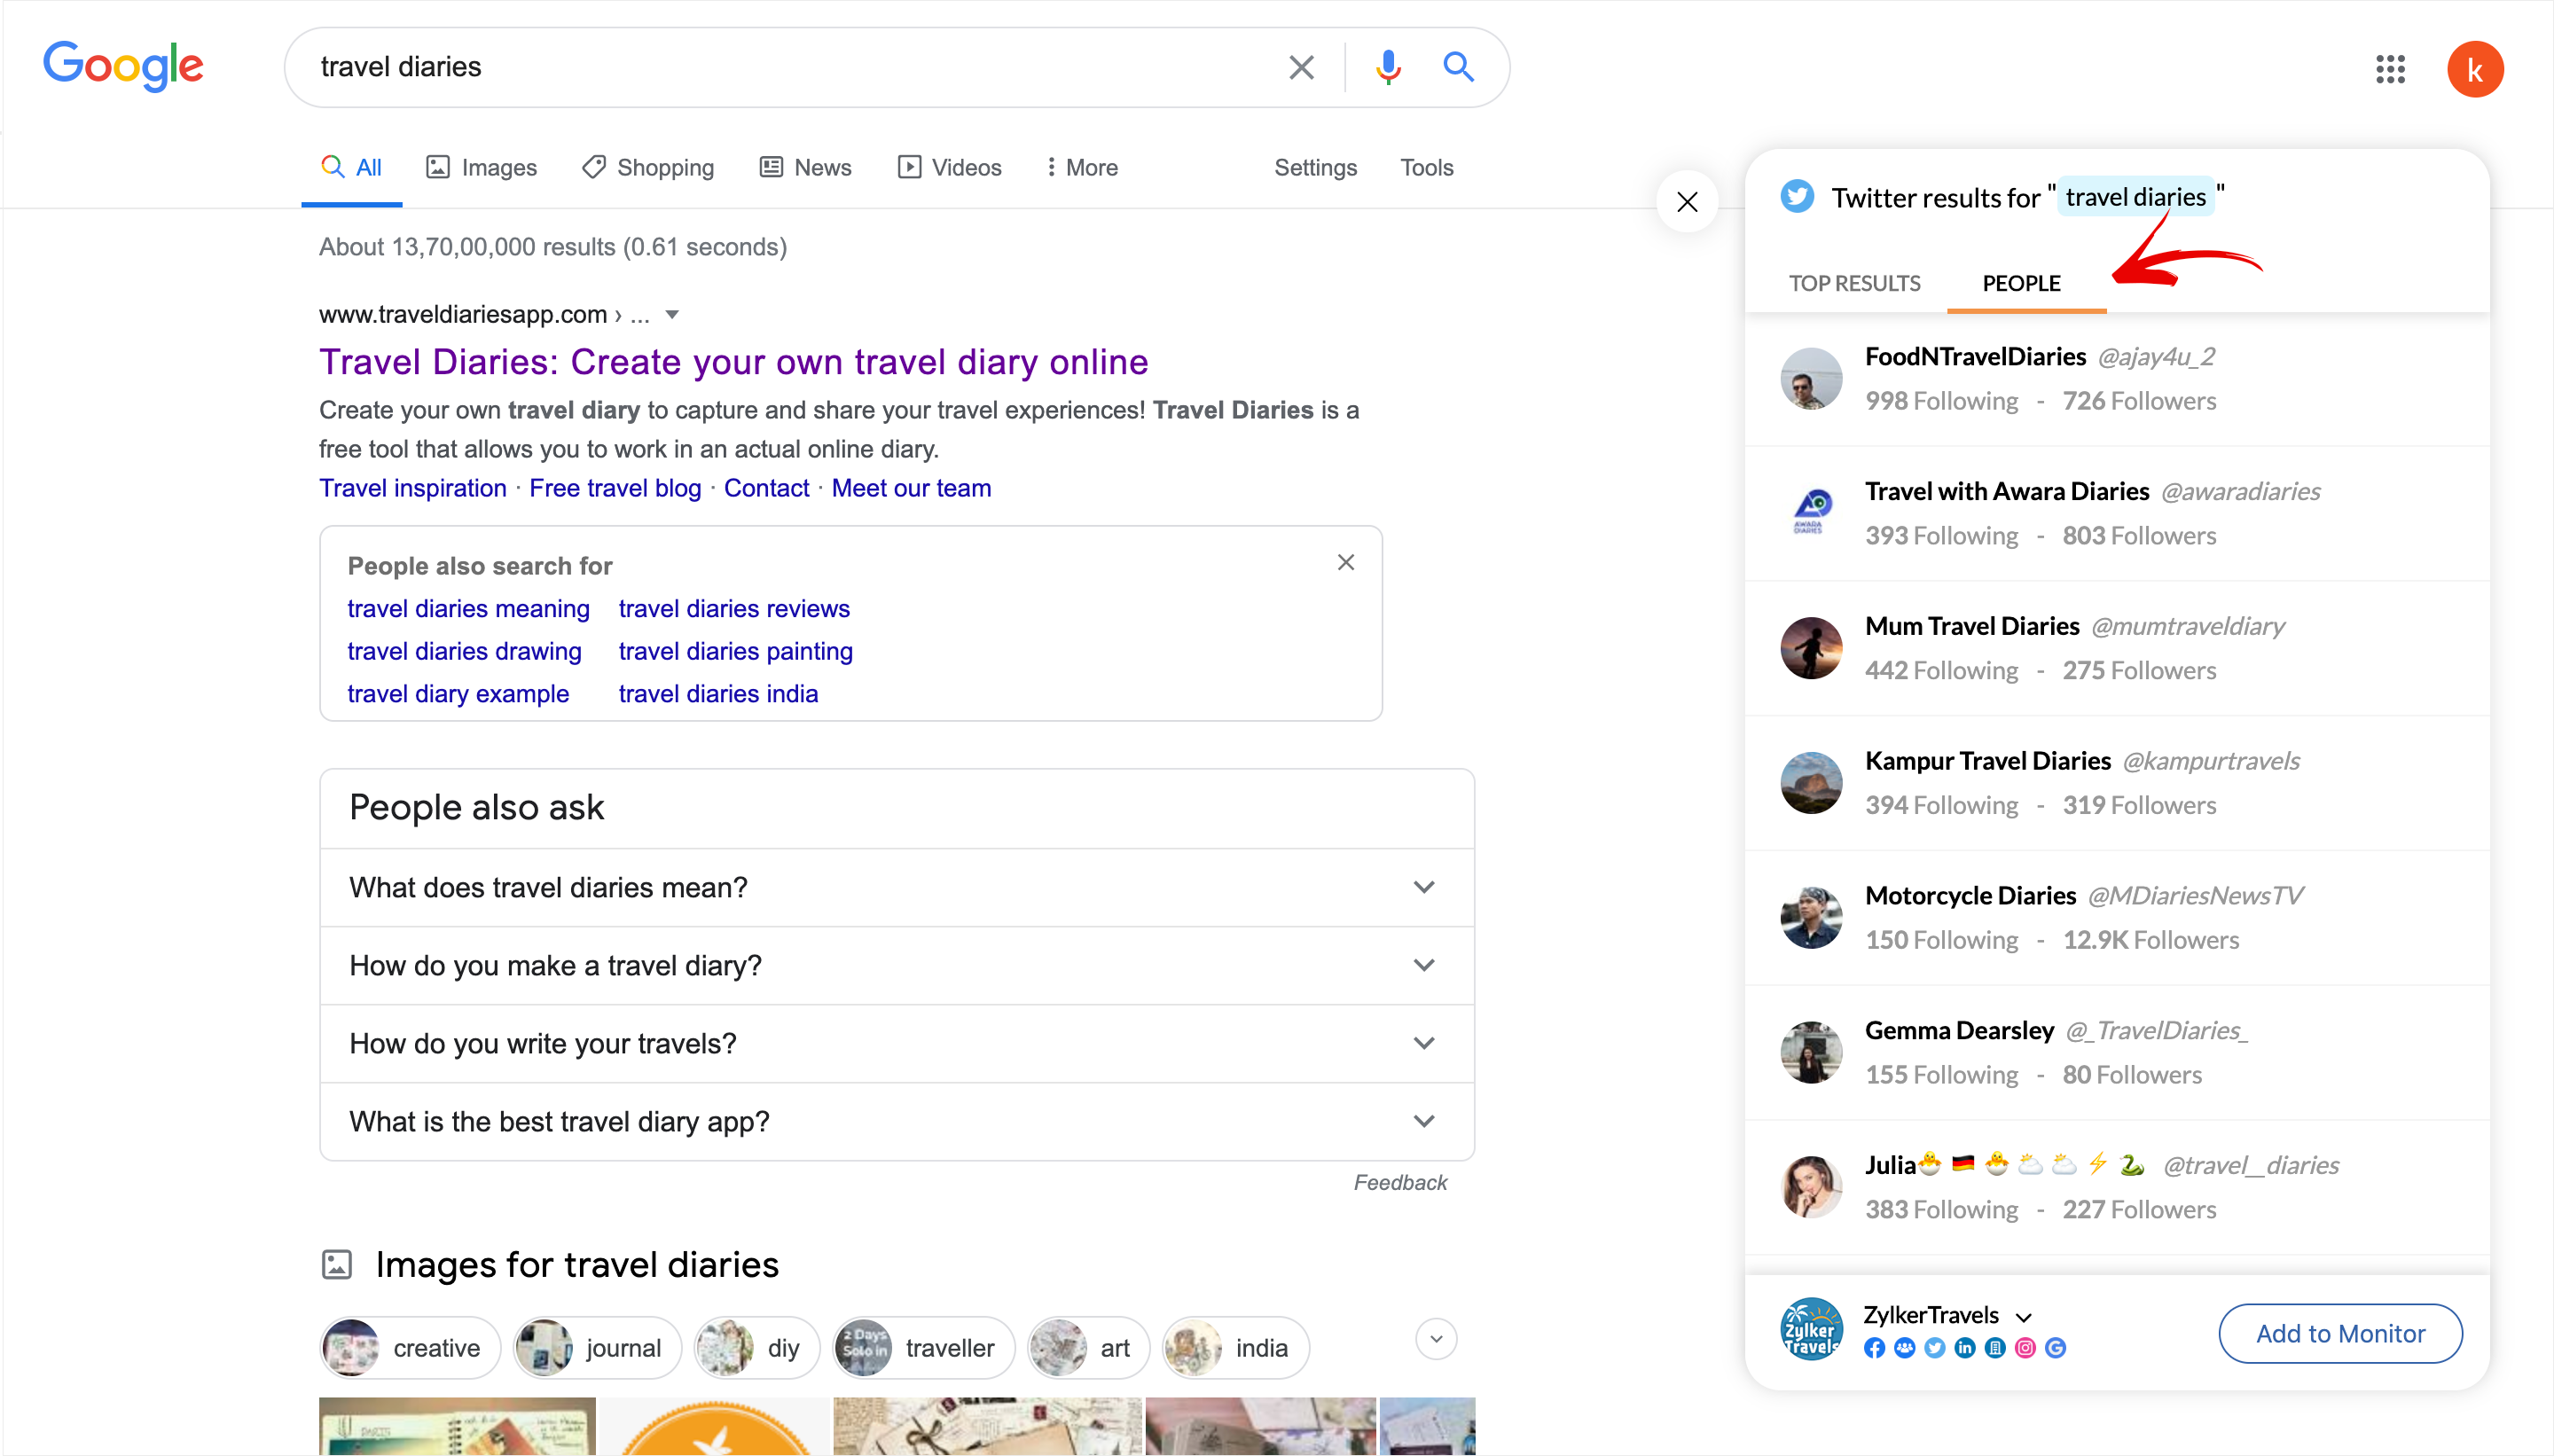Click the Instagram channel icon under ZylkerTravels
This screenshot has width=2554, height=1456.
click(2025, 1348)
